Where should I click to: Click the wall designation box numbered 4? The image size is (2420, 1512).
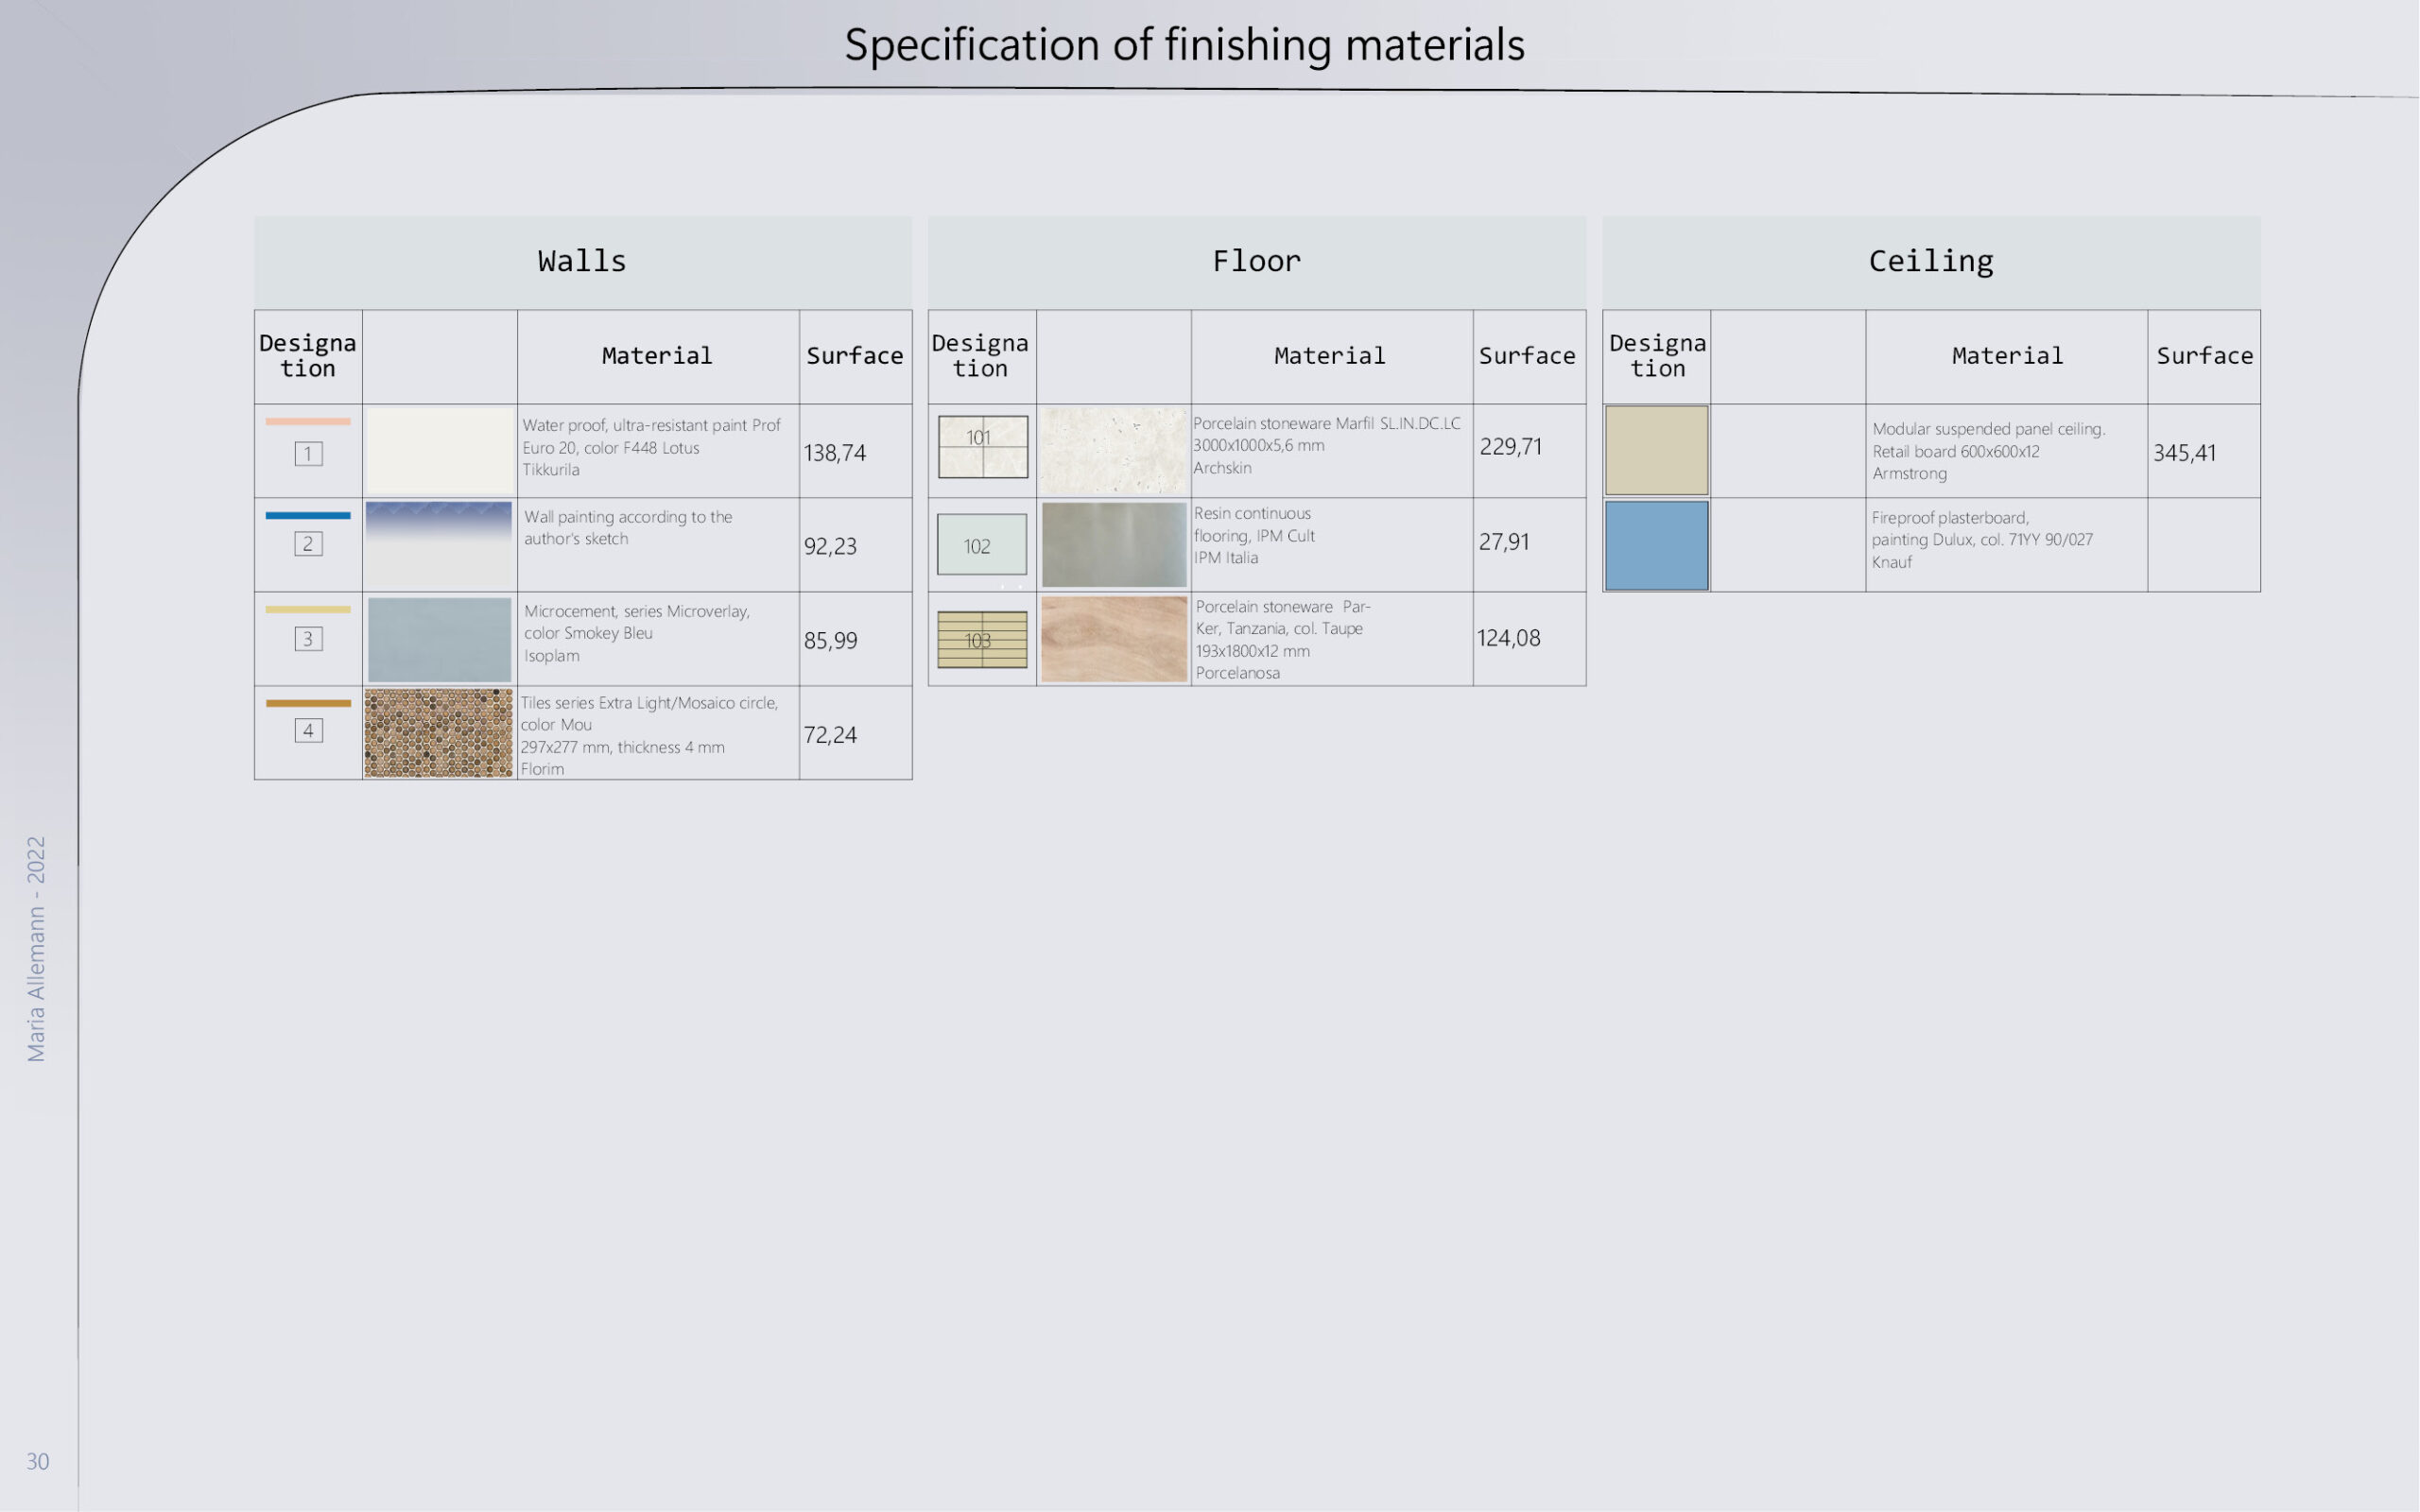click(x=308, y=731)
